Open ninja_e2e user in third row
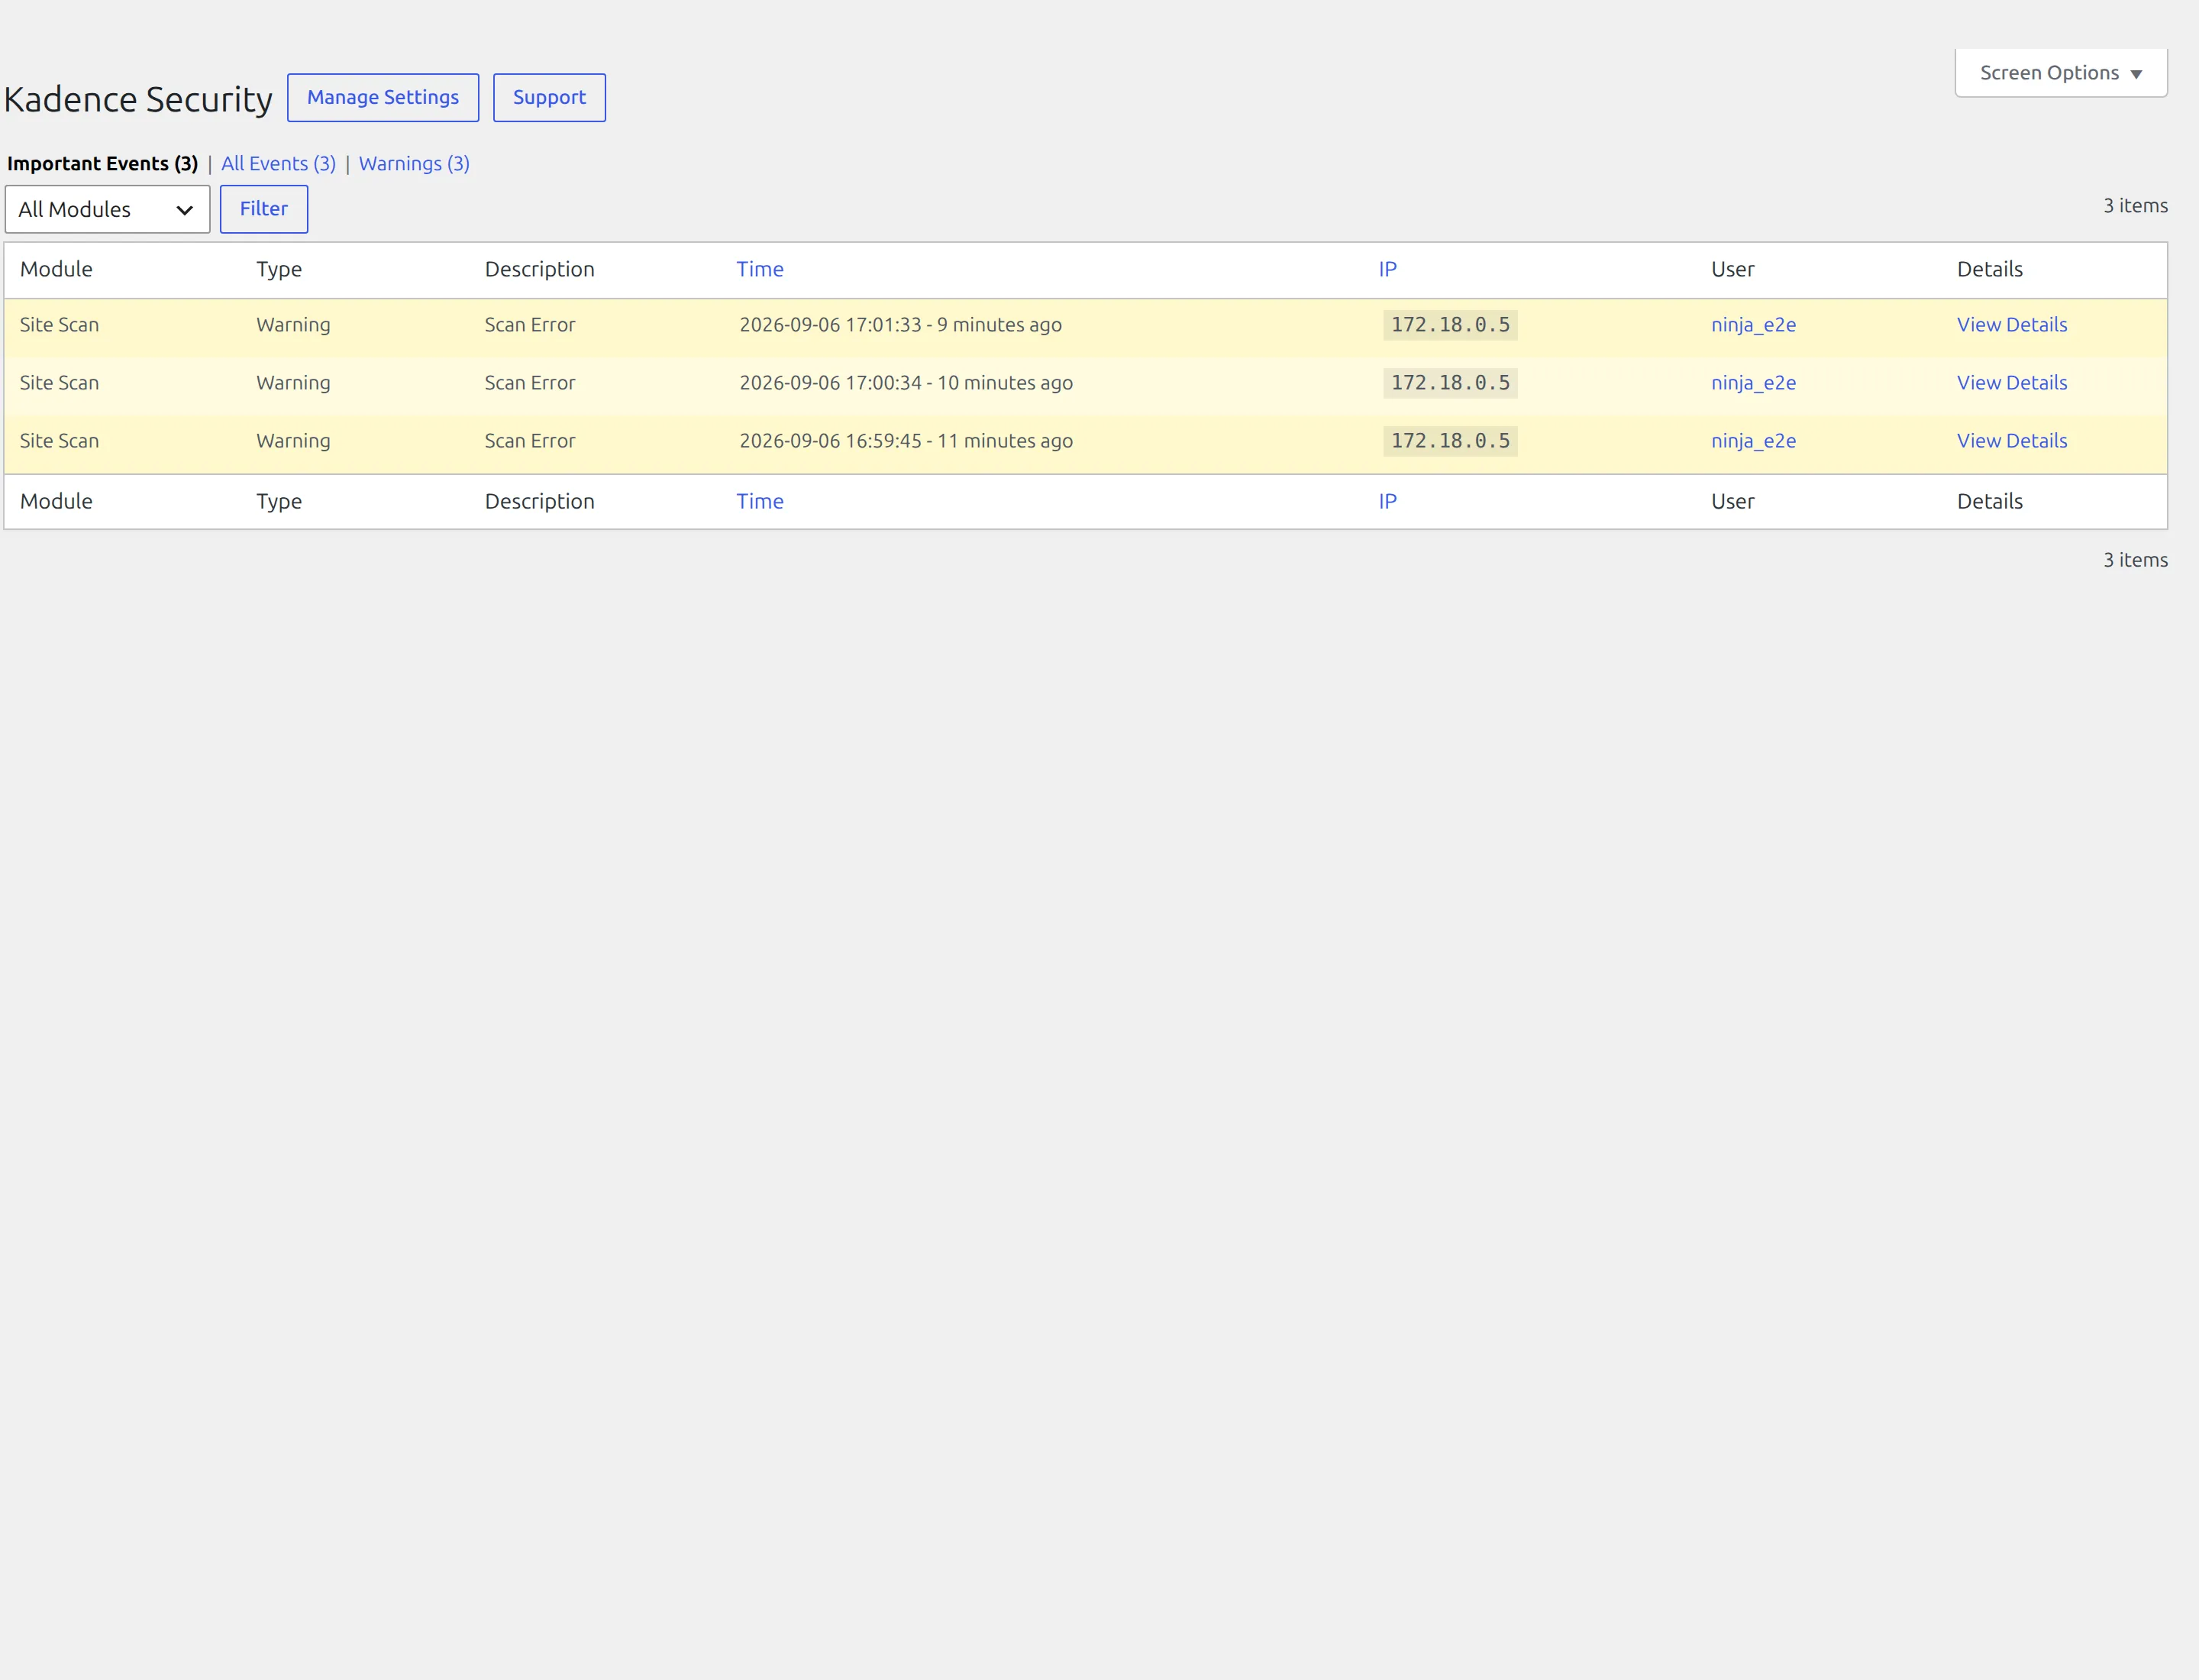Screen dimensions: 2199x1680 [x=1753, y=440]
